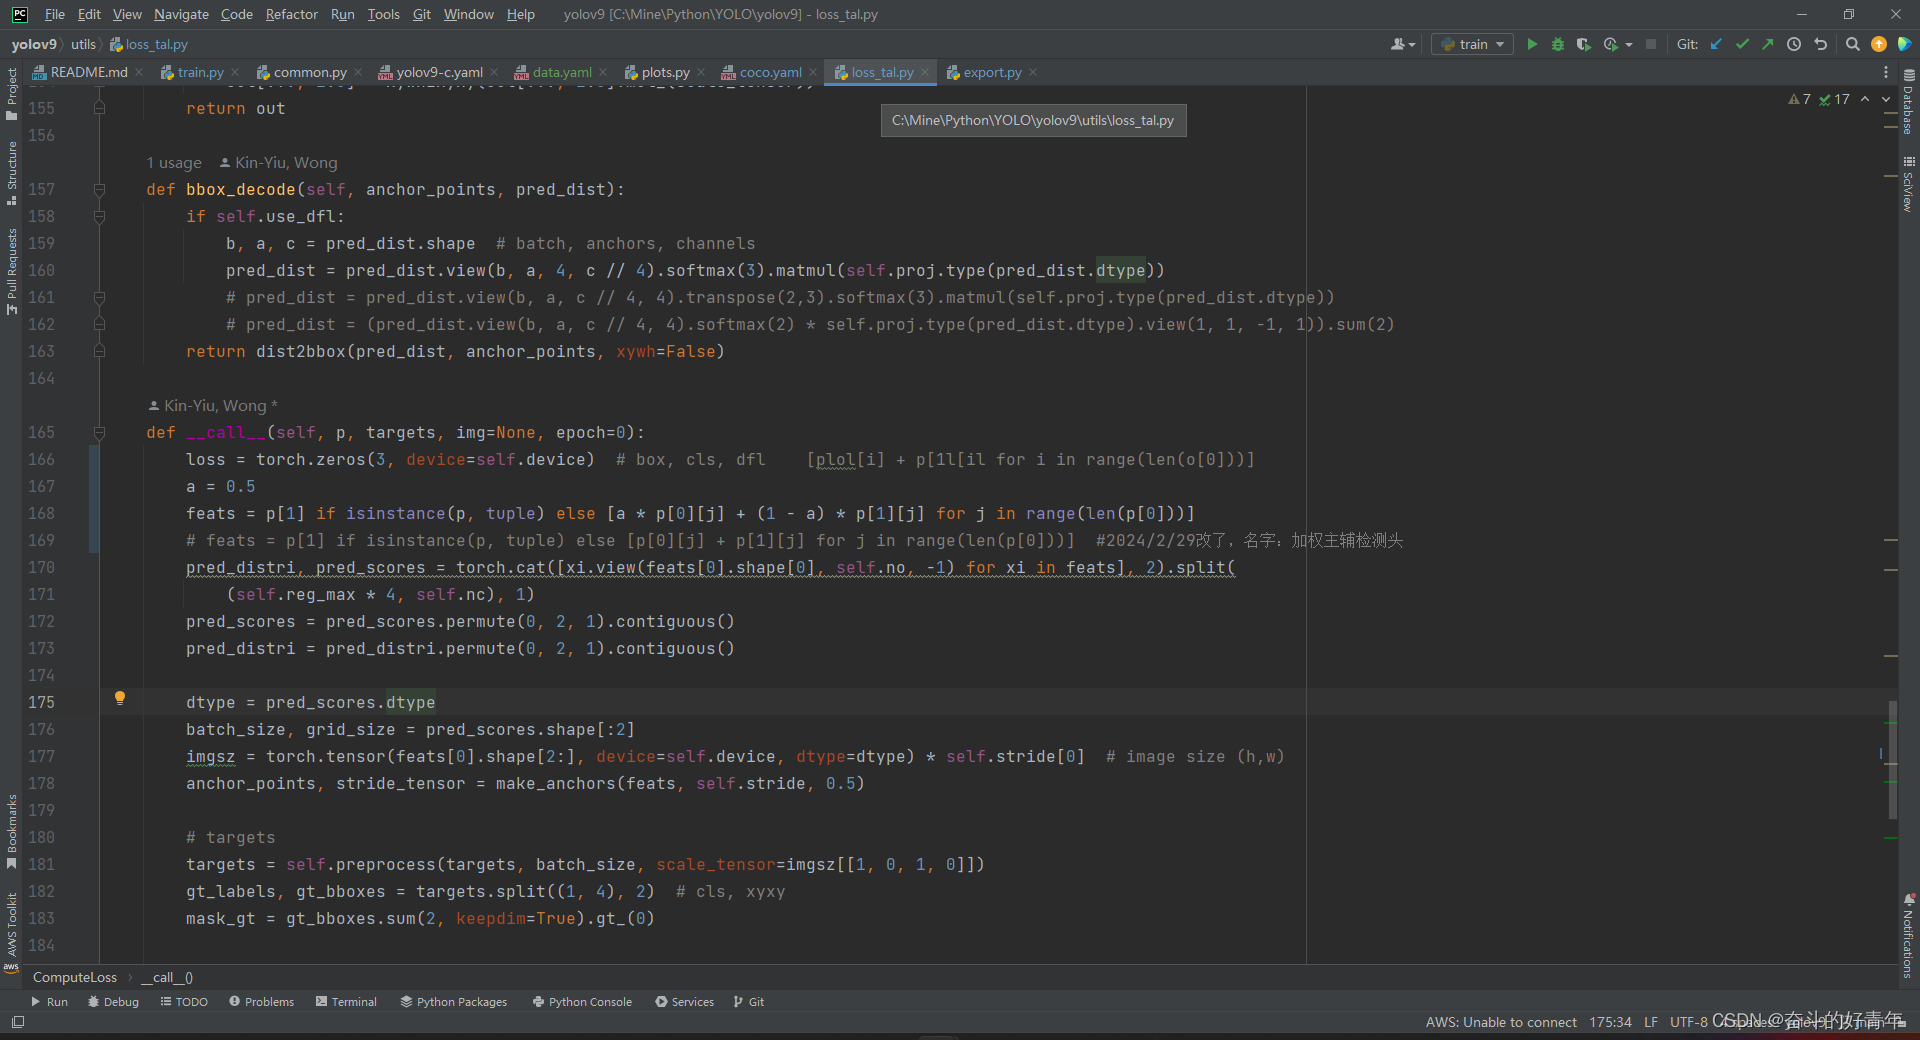This screenshot has height=1040, width=1920.
Task: Collapse the __call__ method fold marker
Action: (x=99, y=432)
